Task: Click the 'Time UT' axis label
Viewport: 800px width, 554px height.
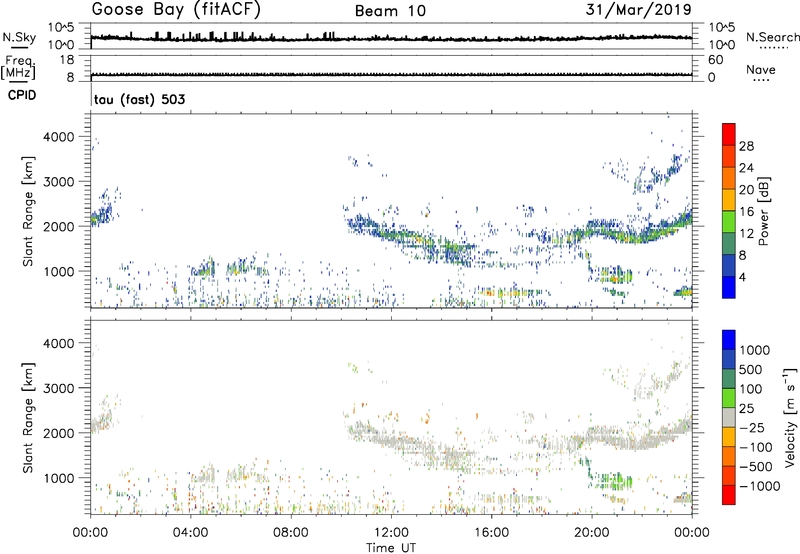Action: point(391,548)
